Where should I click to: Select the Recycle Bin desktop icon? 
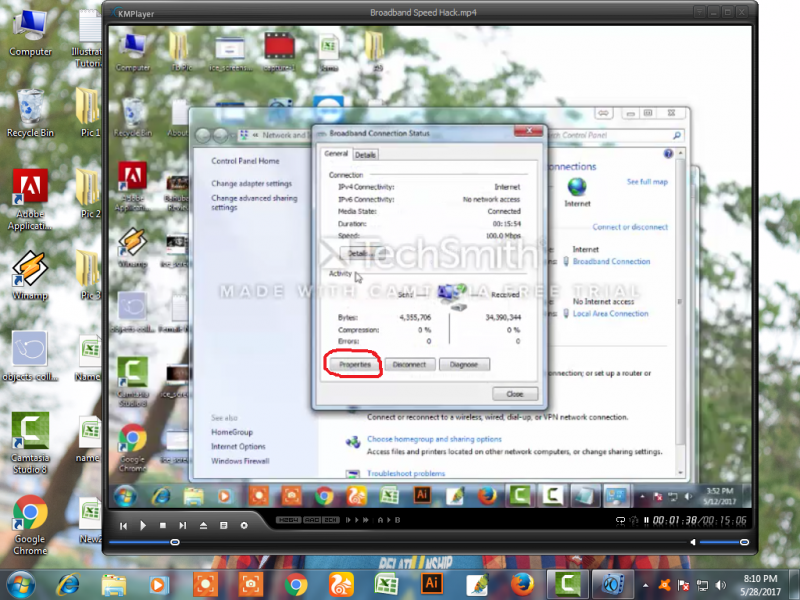pyautogui.click(x=30, y=113)
